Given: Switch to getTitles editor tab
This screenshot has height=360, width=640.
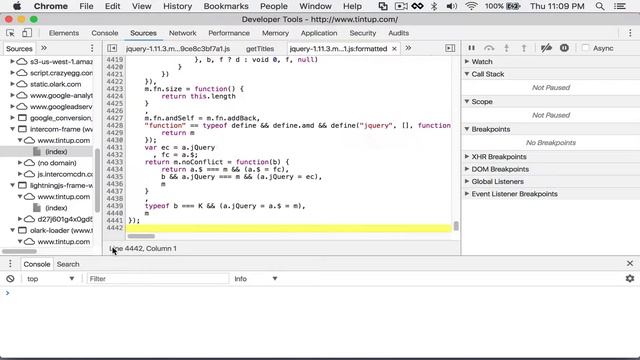Looking at the screenshot, I should tap(260, 49).
